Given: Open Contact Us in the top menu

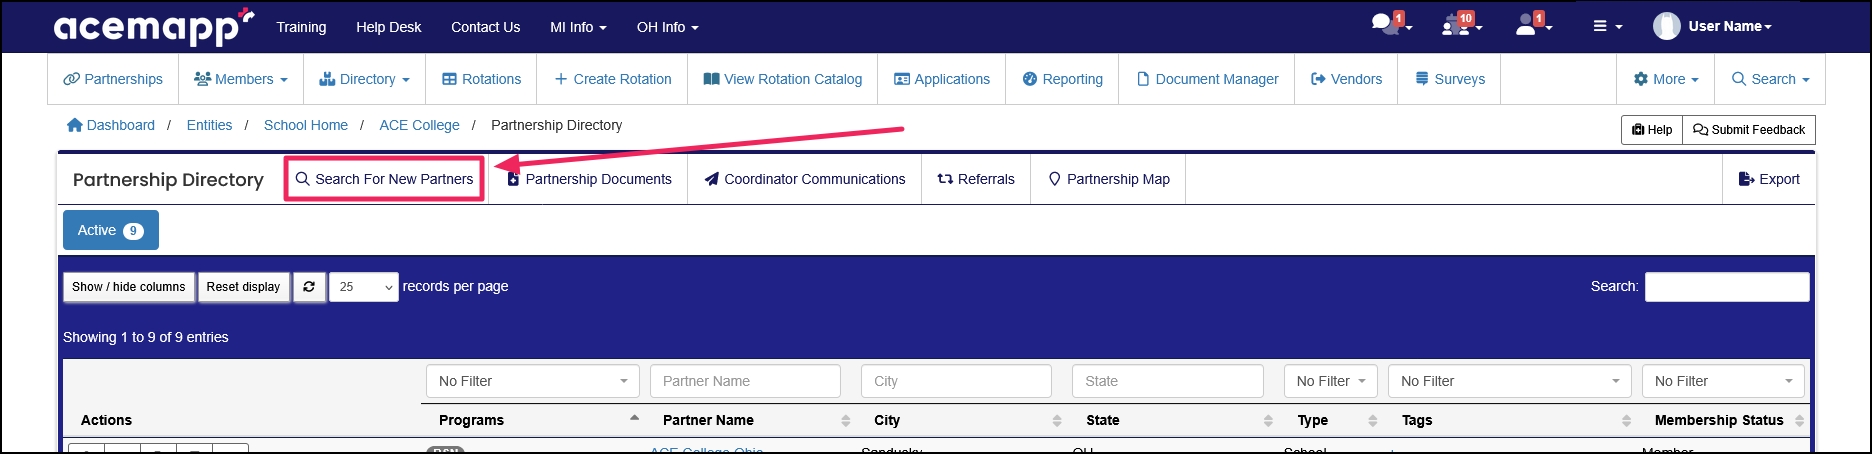Looking at the screenshot, I should (485, 27).
